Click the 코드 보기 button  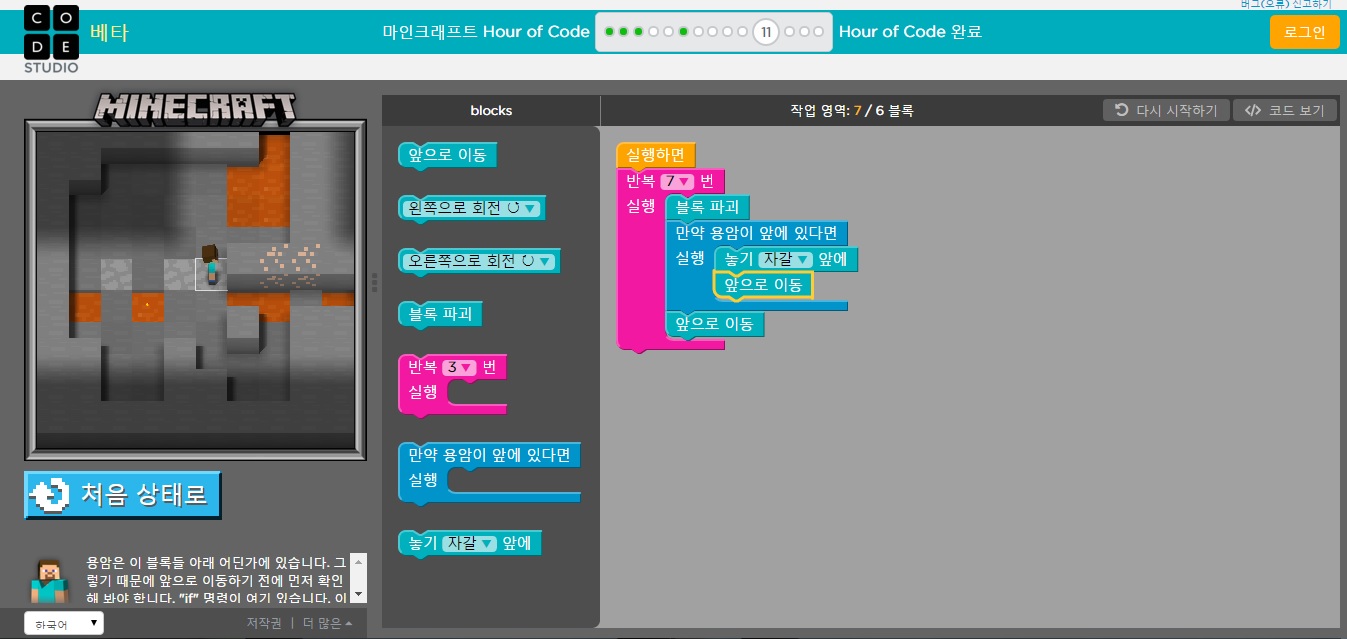point(1285,110)
